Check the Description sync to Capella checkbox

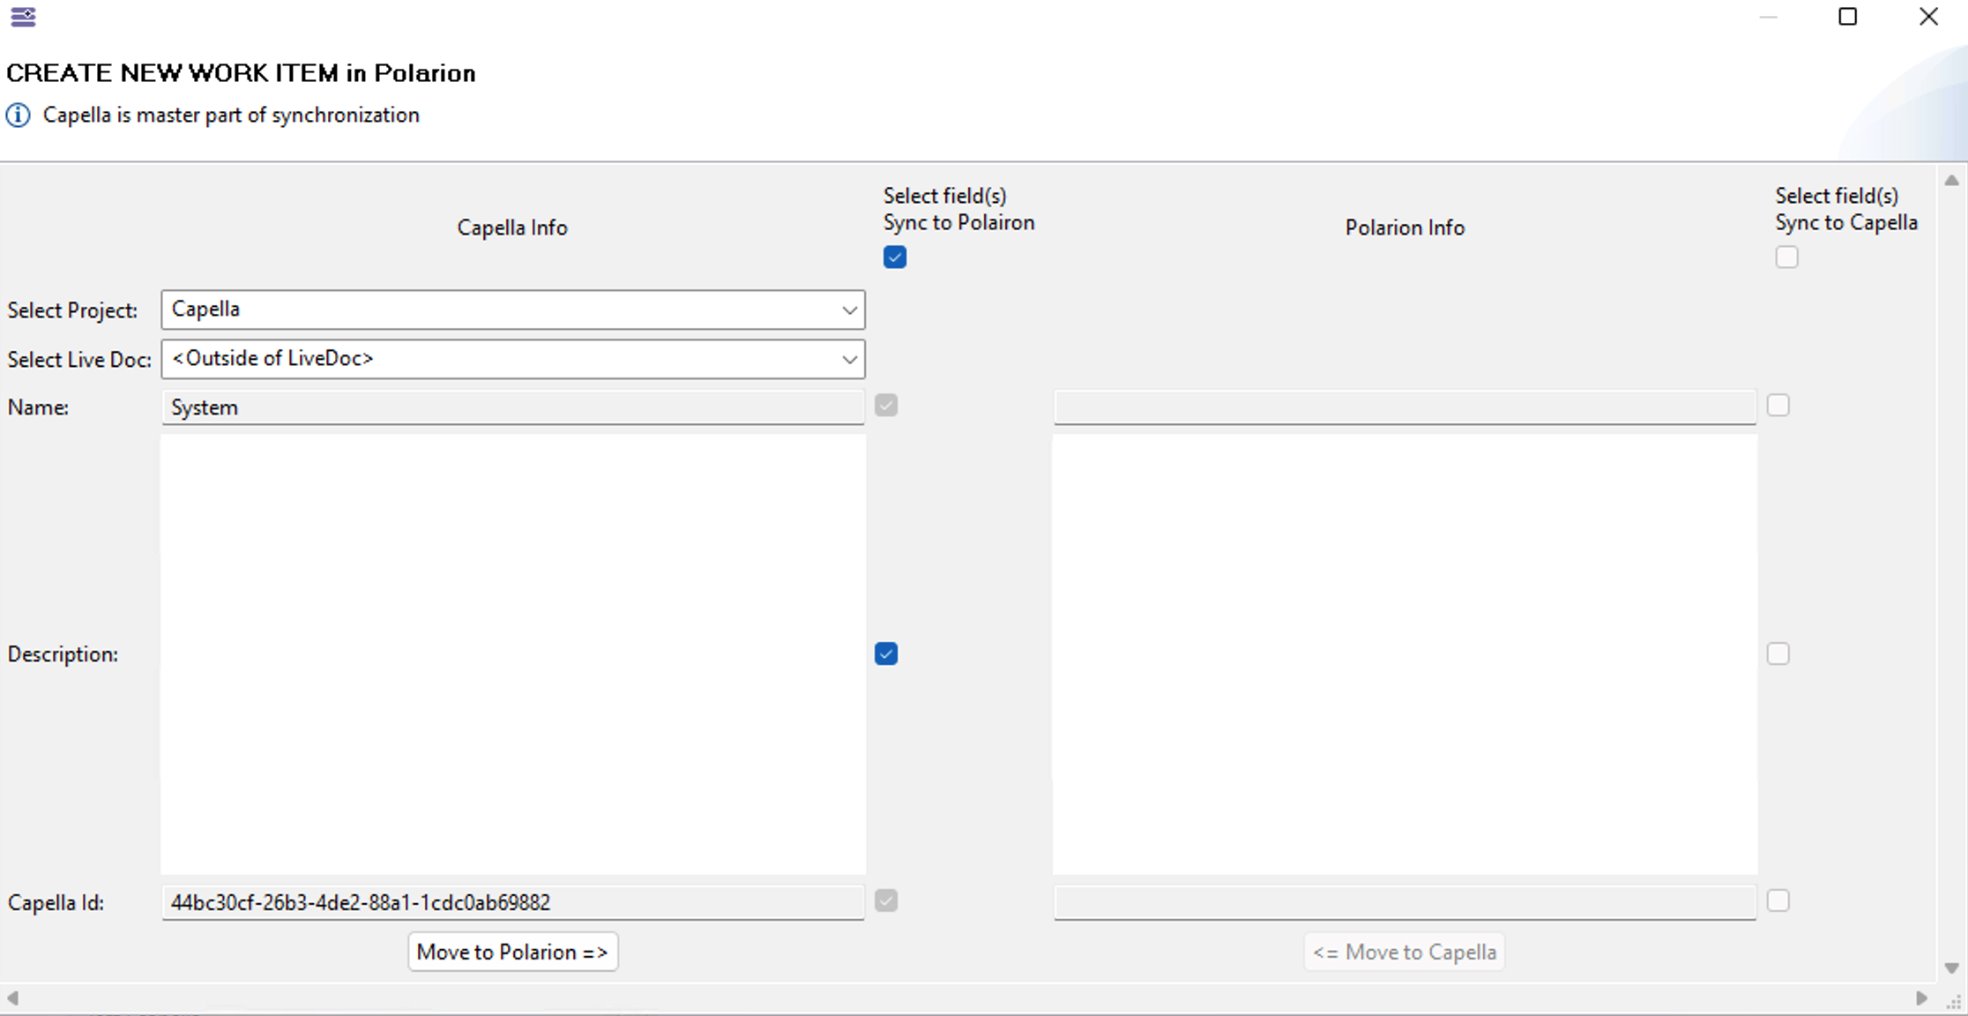(x=1778, y=653)
